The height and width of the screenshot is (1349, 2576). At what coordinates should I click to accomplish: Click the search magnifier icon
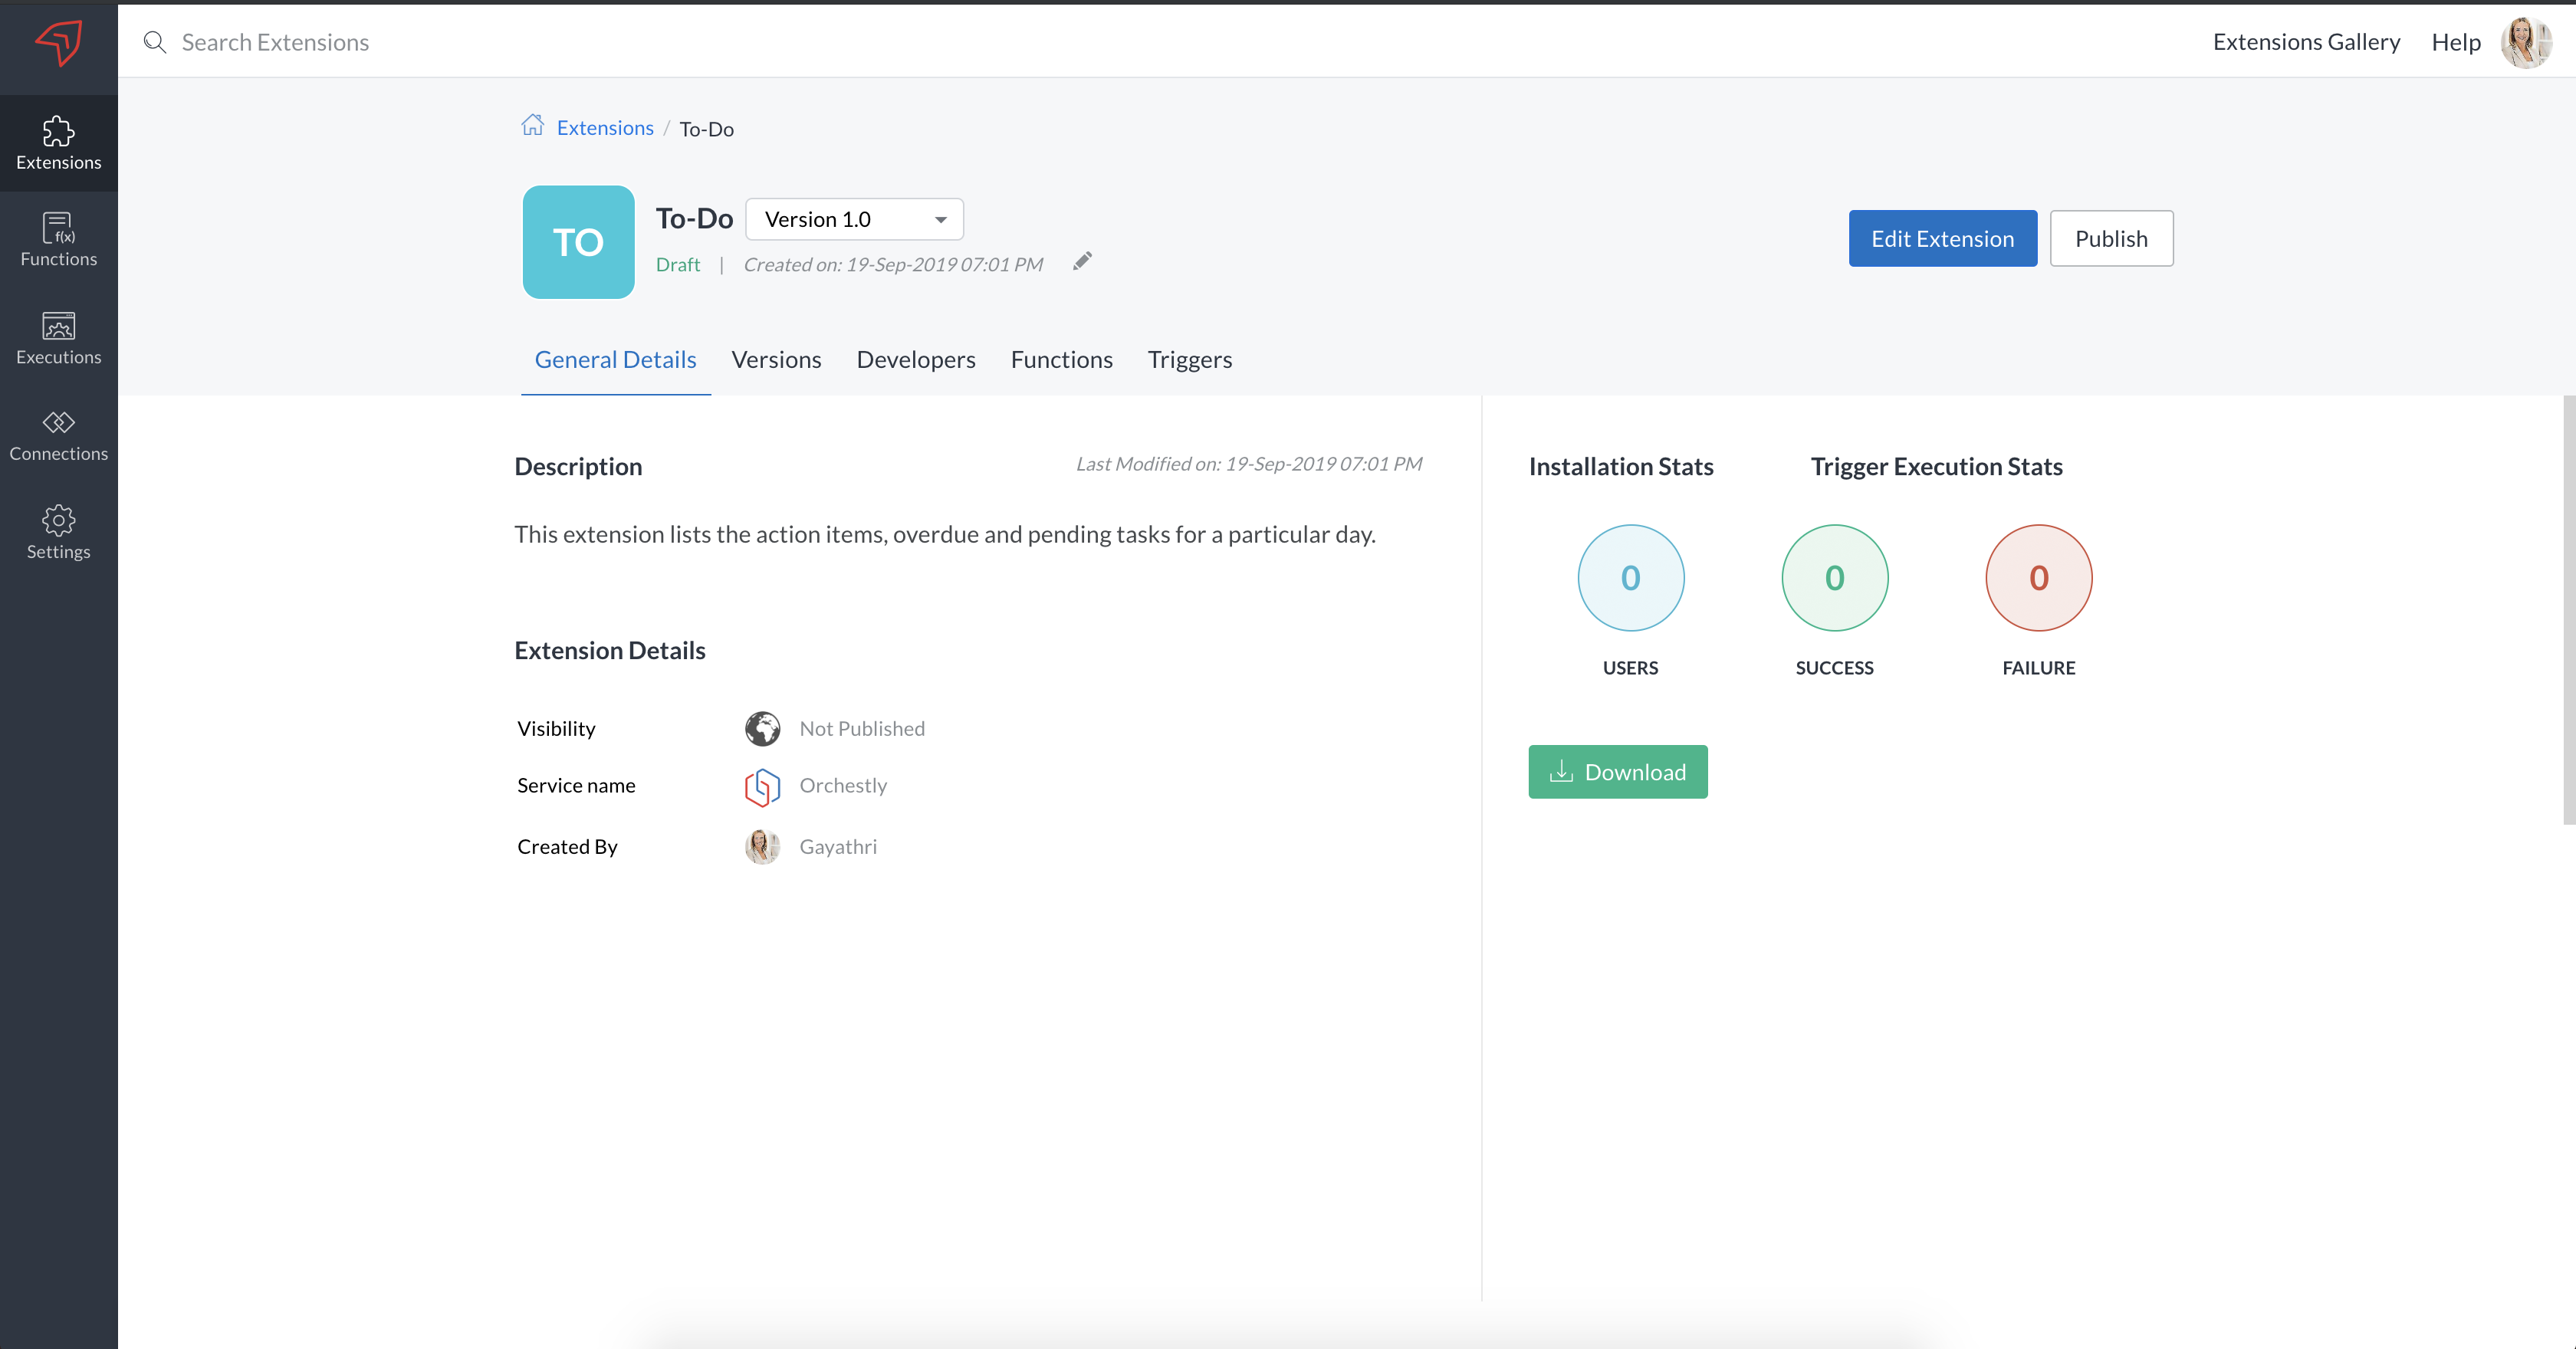tap(154, 42)
